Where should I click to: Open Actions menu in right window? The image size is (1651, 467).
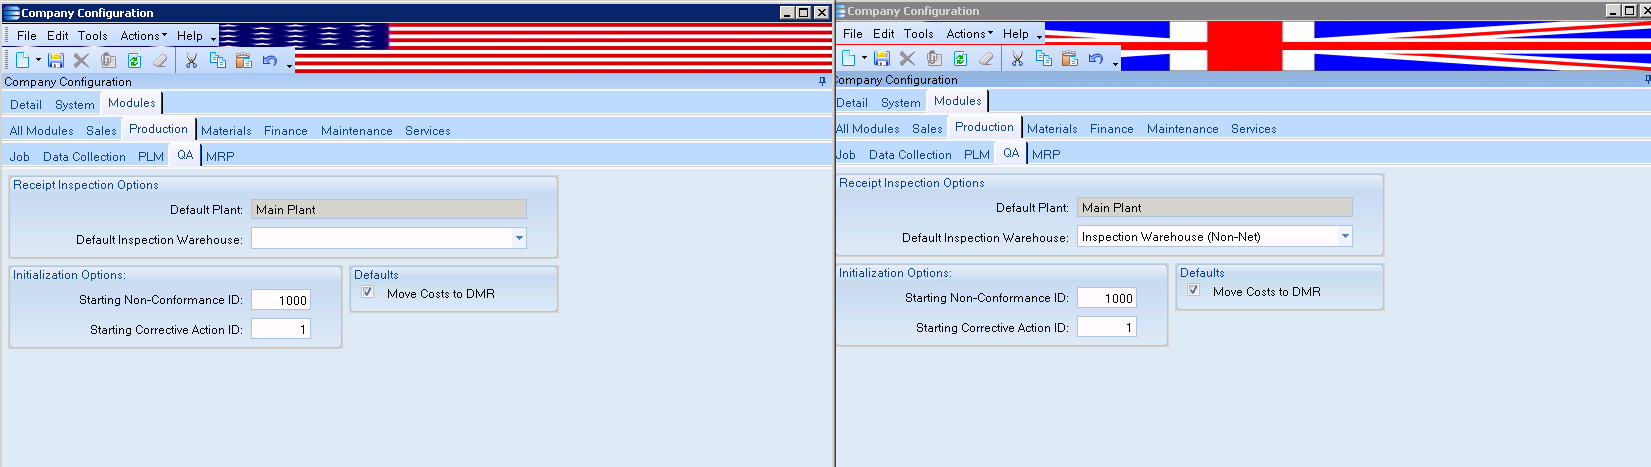(x=969, y=33)
